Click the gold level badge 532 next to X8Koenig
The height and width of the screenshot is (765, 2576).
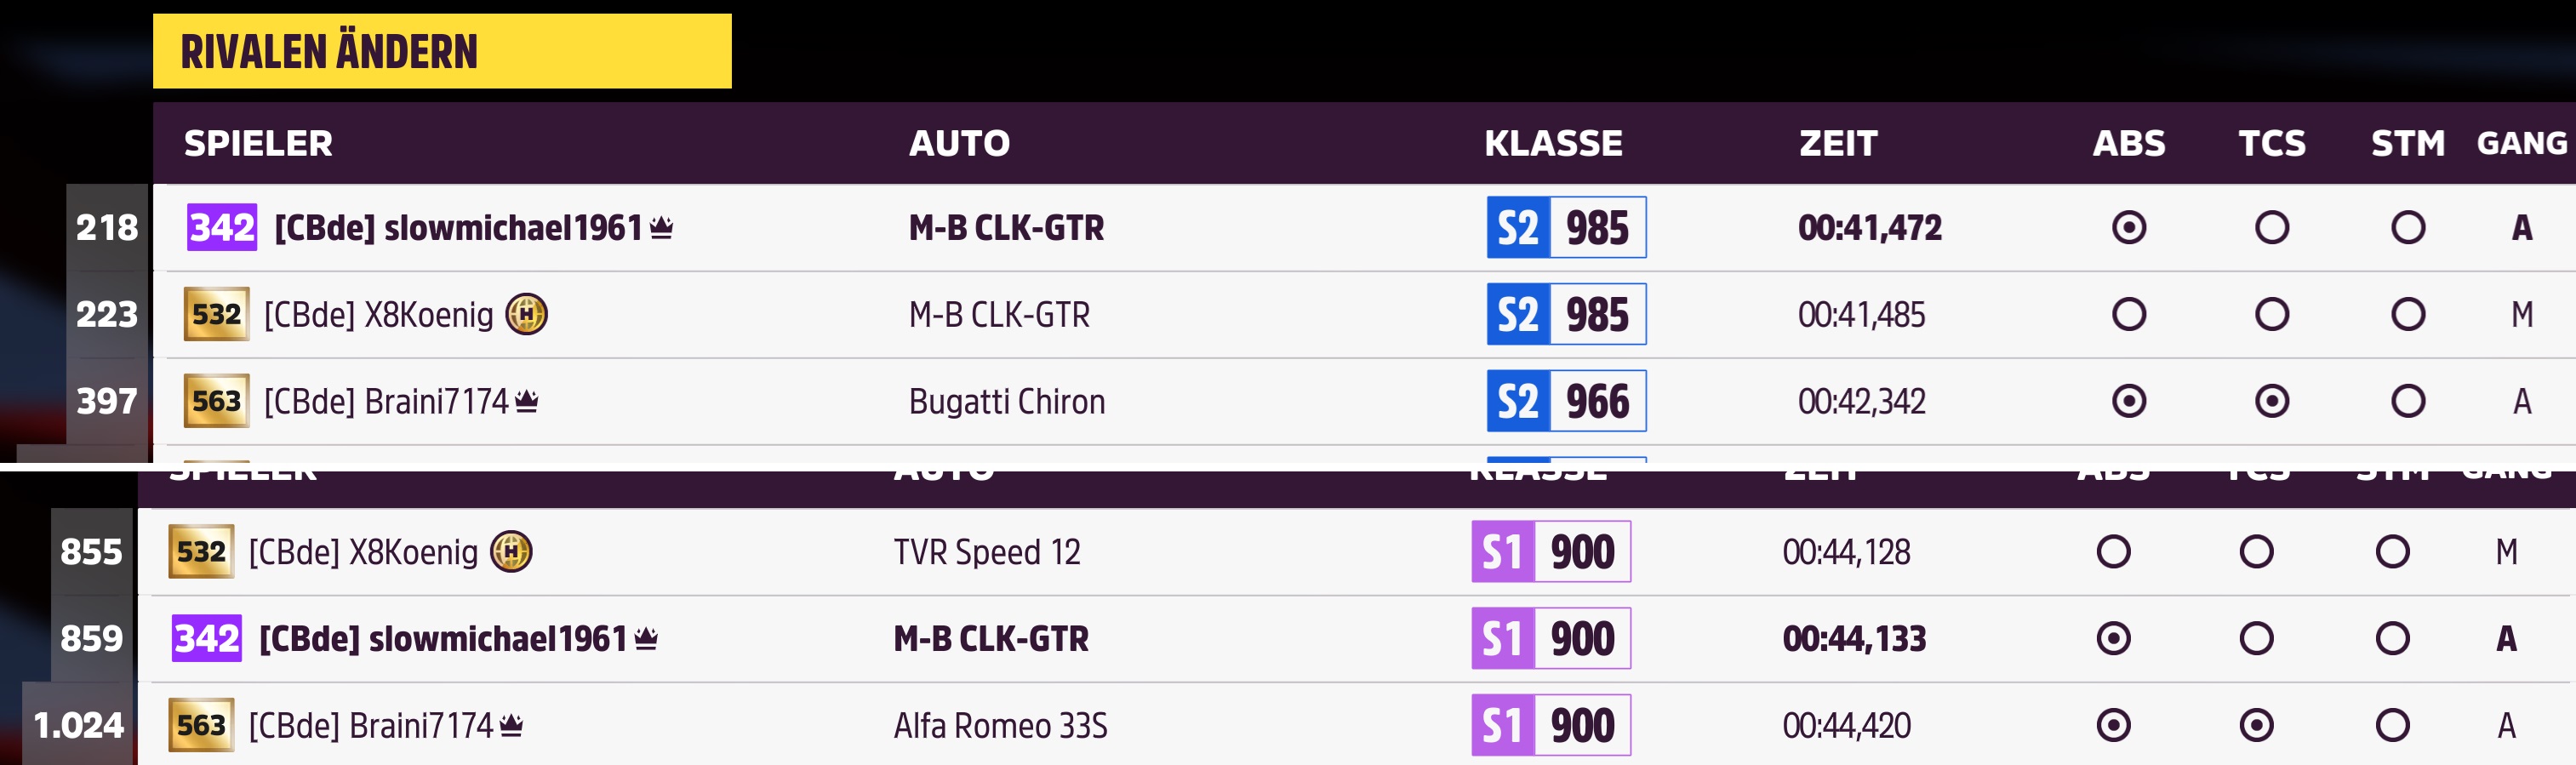click(x=218, y=314)
